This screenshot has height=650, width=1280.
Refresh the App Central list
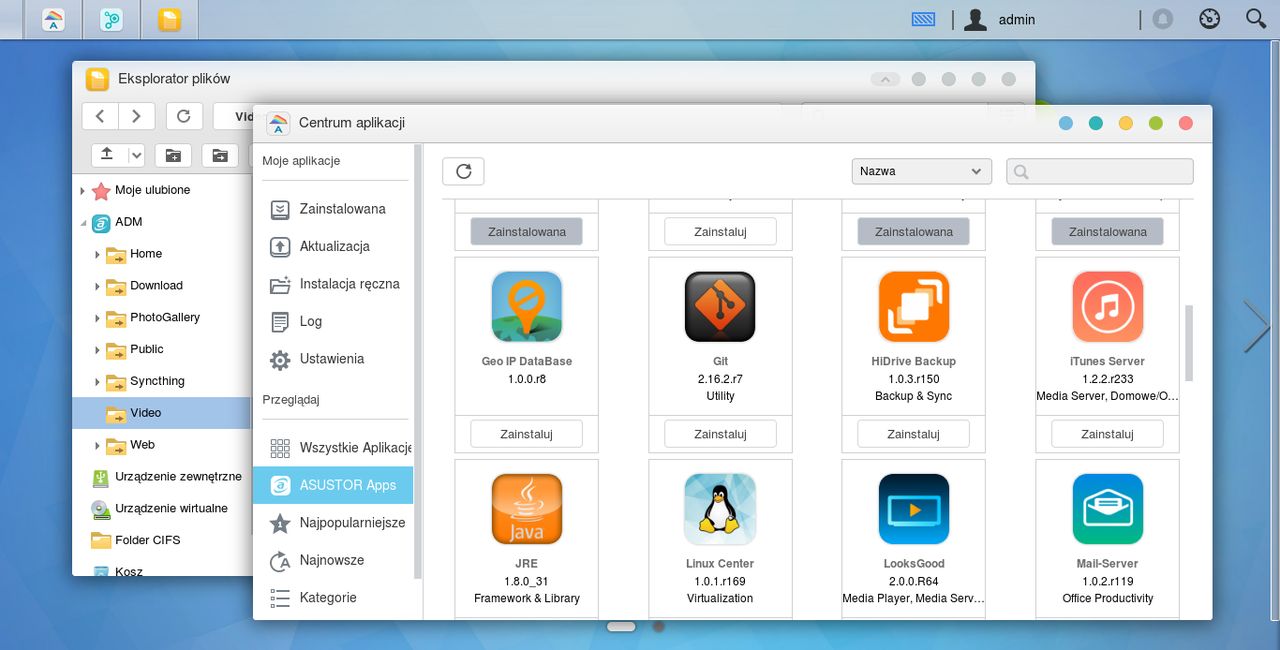click(x=463, y=171)
